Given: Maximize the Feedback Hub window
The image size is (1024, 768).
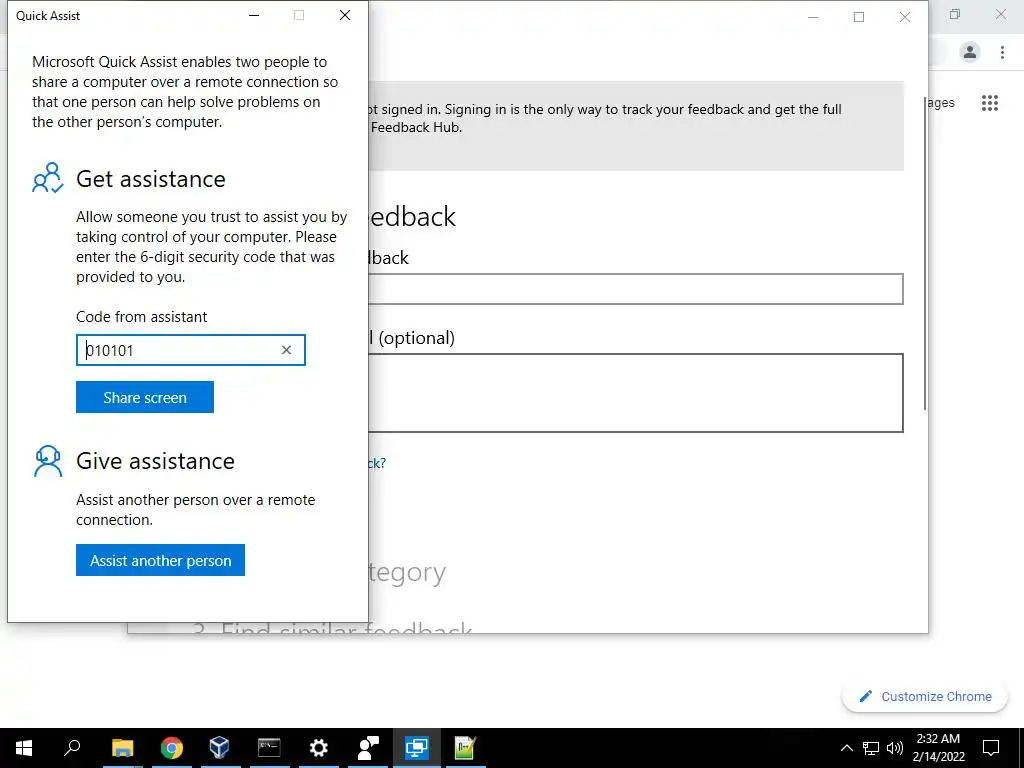Looking at the screenshot, I should [x=859, y=17].
